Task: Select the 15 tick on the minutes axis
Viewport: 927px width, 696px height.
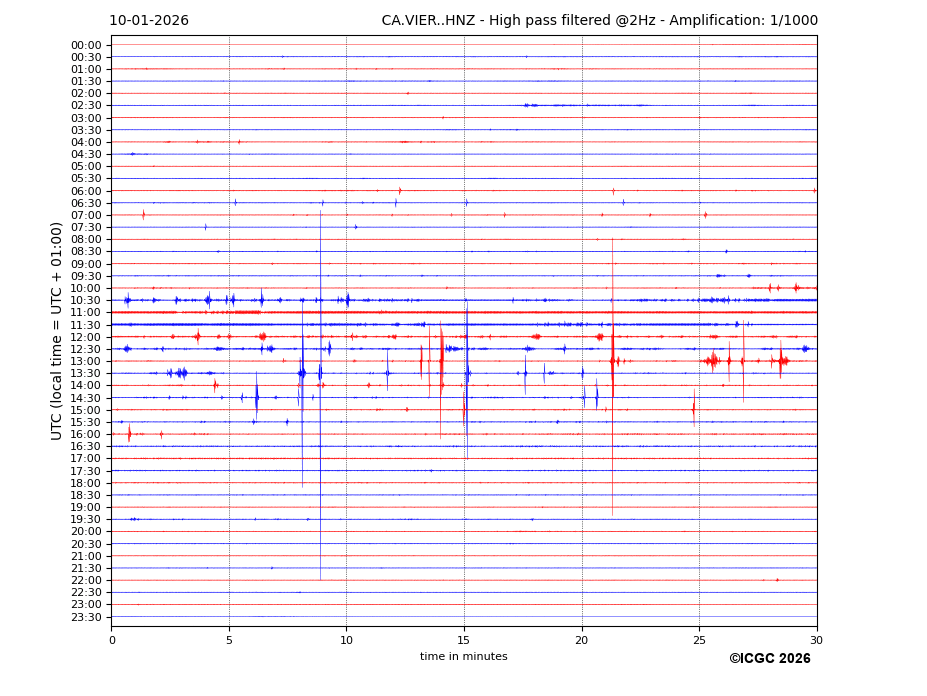Action: tap(464, 639)
